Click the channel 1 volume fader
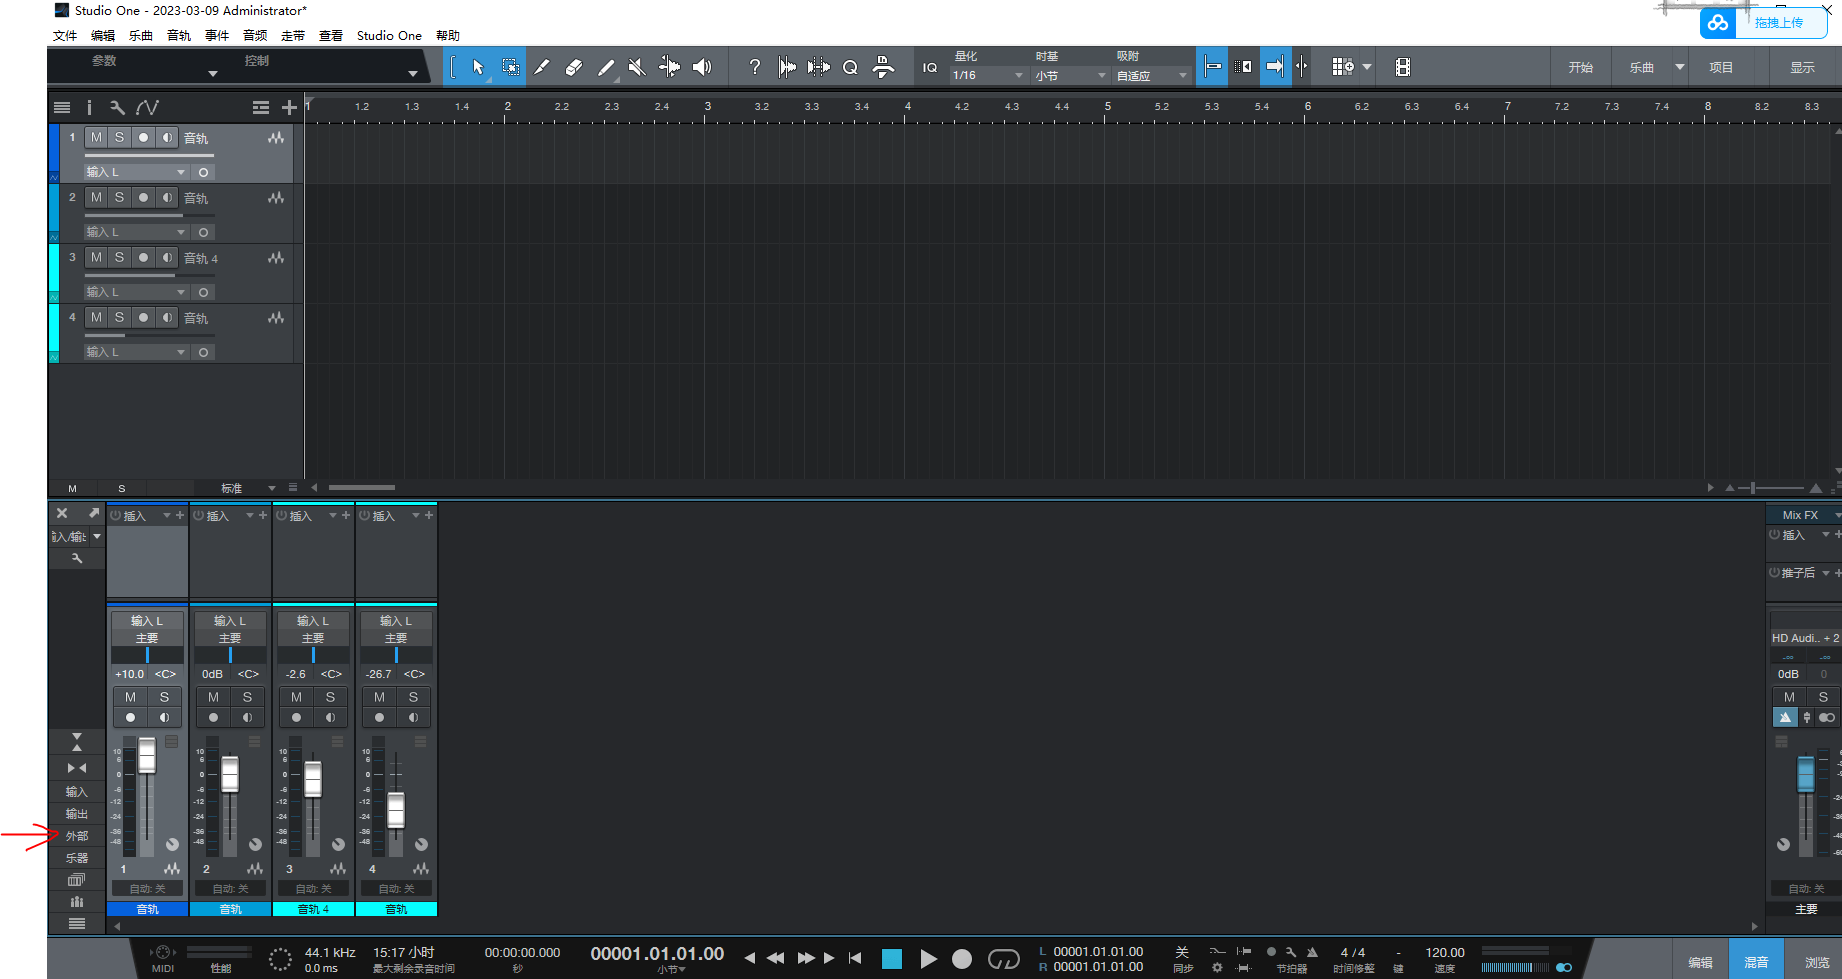 coord(147,755)
